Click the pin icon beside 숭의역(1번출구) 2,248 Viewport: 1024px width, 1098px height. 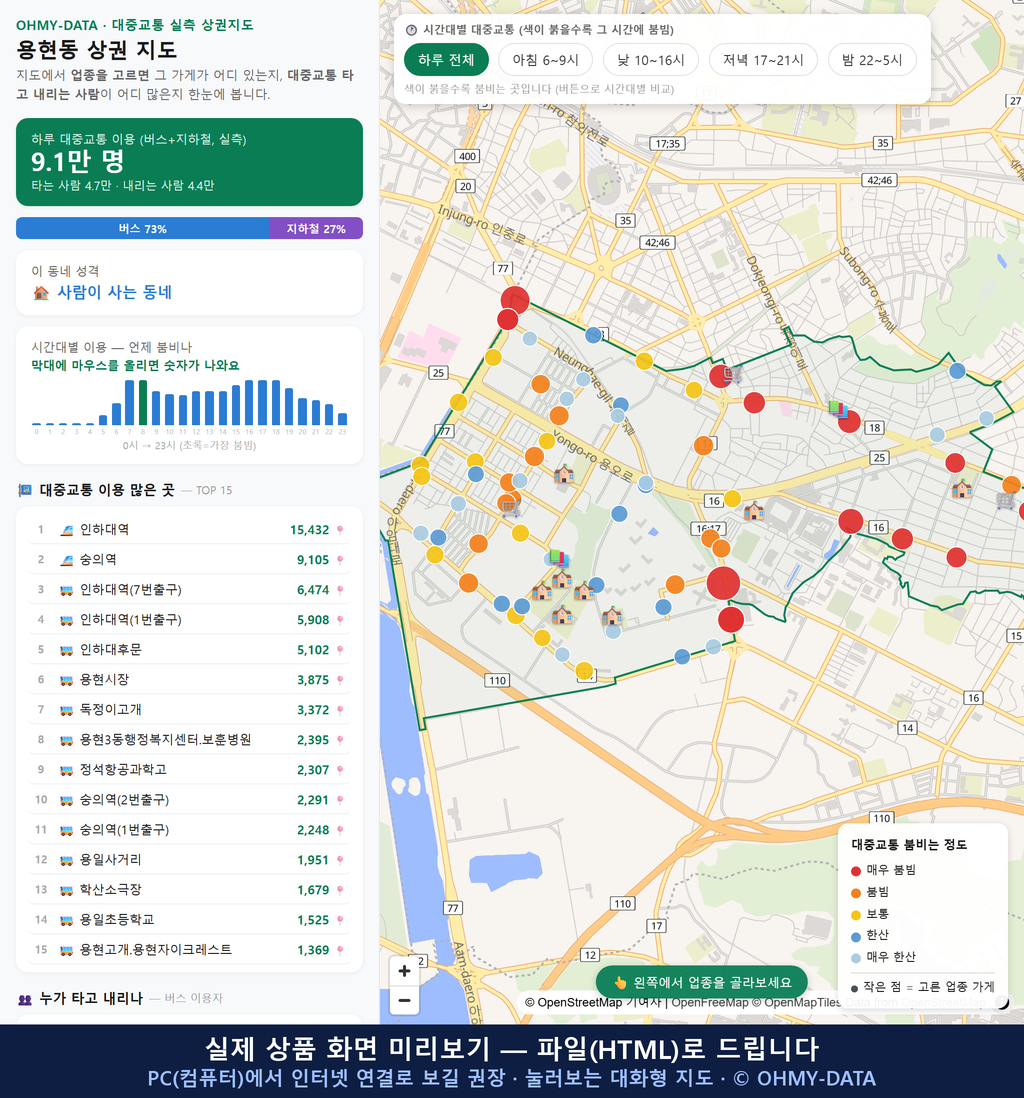pos(340,831)
